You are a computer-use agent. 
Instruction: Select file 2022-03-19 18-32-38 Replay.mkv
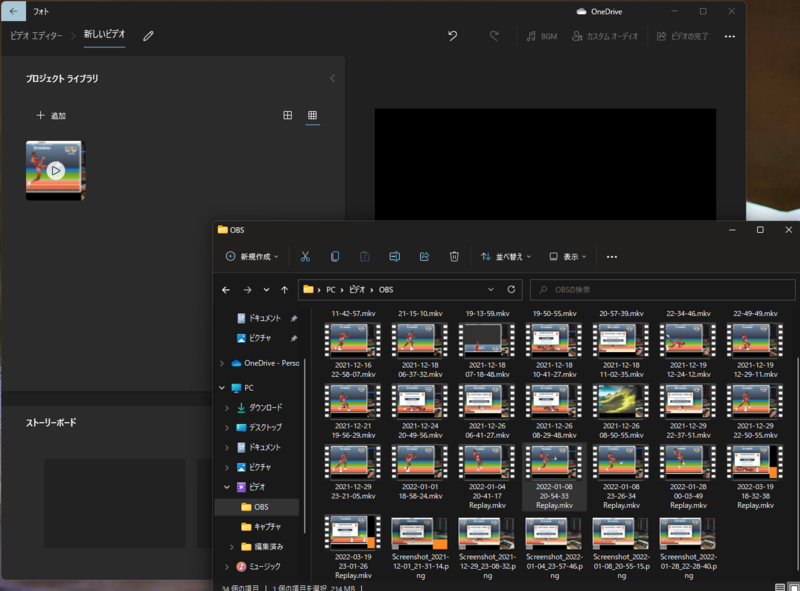tap(755, 477)
